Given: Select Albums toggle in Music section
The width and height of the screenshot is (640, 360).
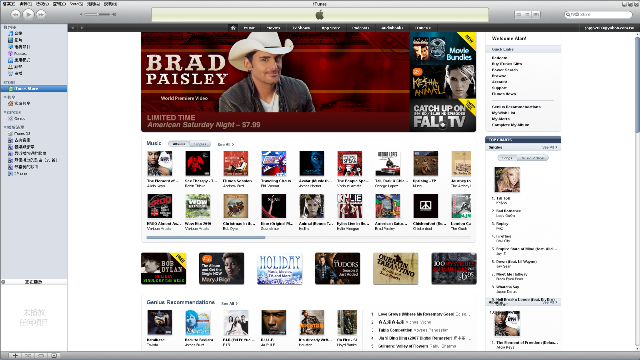Looking at the screenshot, I should pyautogui.click(x=179, y=144).
